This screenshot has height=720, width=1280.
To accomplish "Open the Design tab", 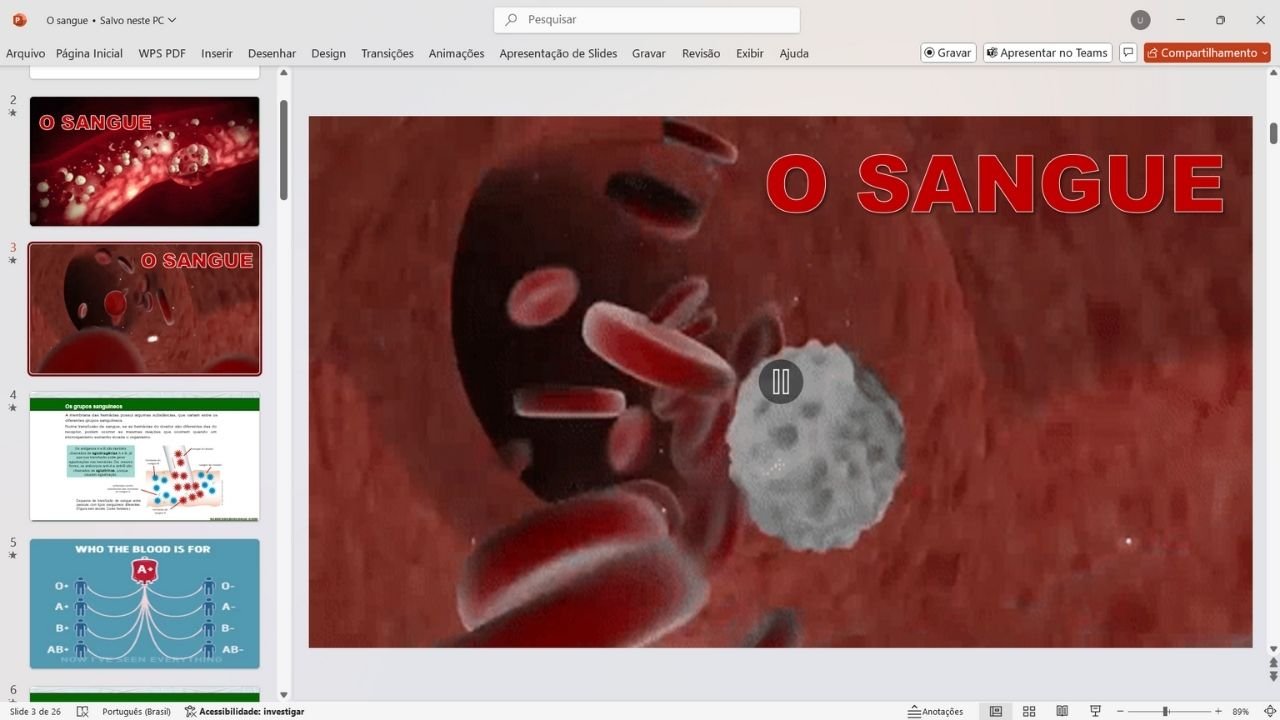I will point(328,53).
